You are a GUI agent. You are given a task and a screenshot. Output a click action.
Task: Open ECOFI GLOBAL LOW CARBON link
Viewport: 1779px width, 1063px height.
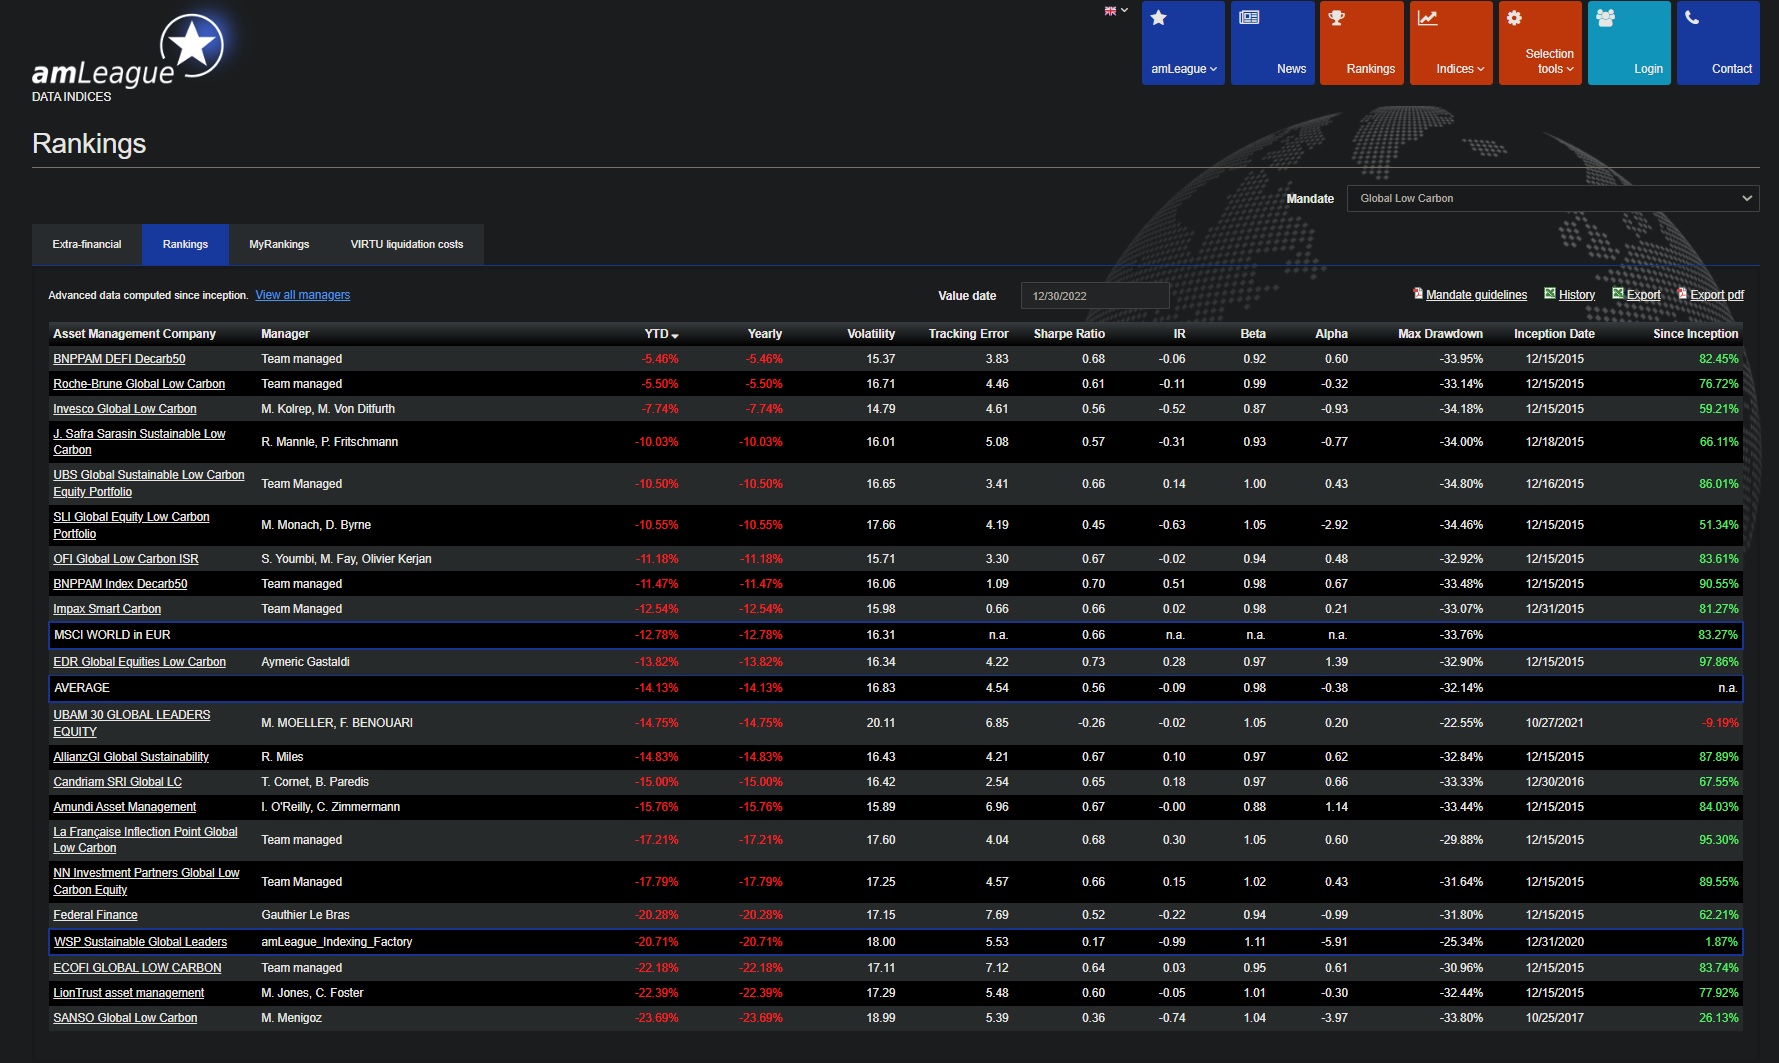138,968
